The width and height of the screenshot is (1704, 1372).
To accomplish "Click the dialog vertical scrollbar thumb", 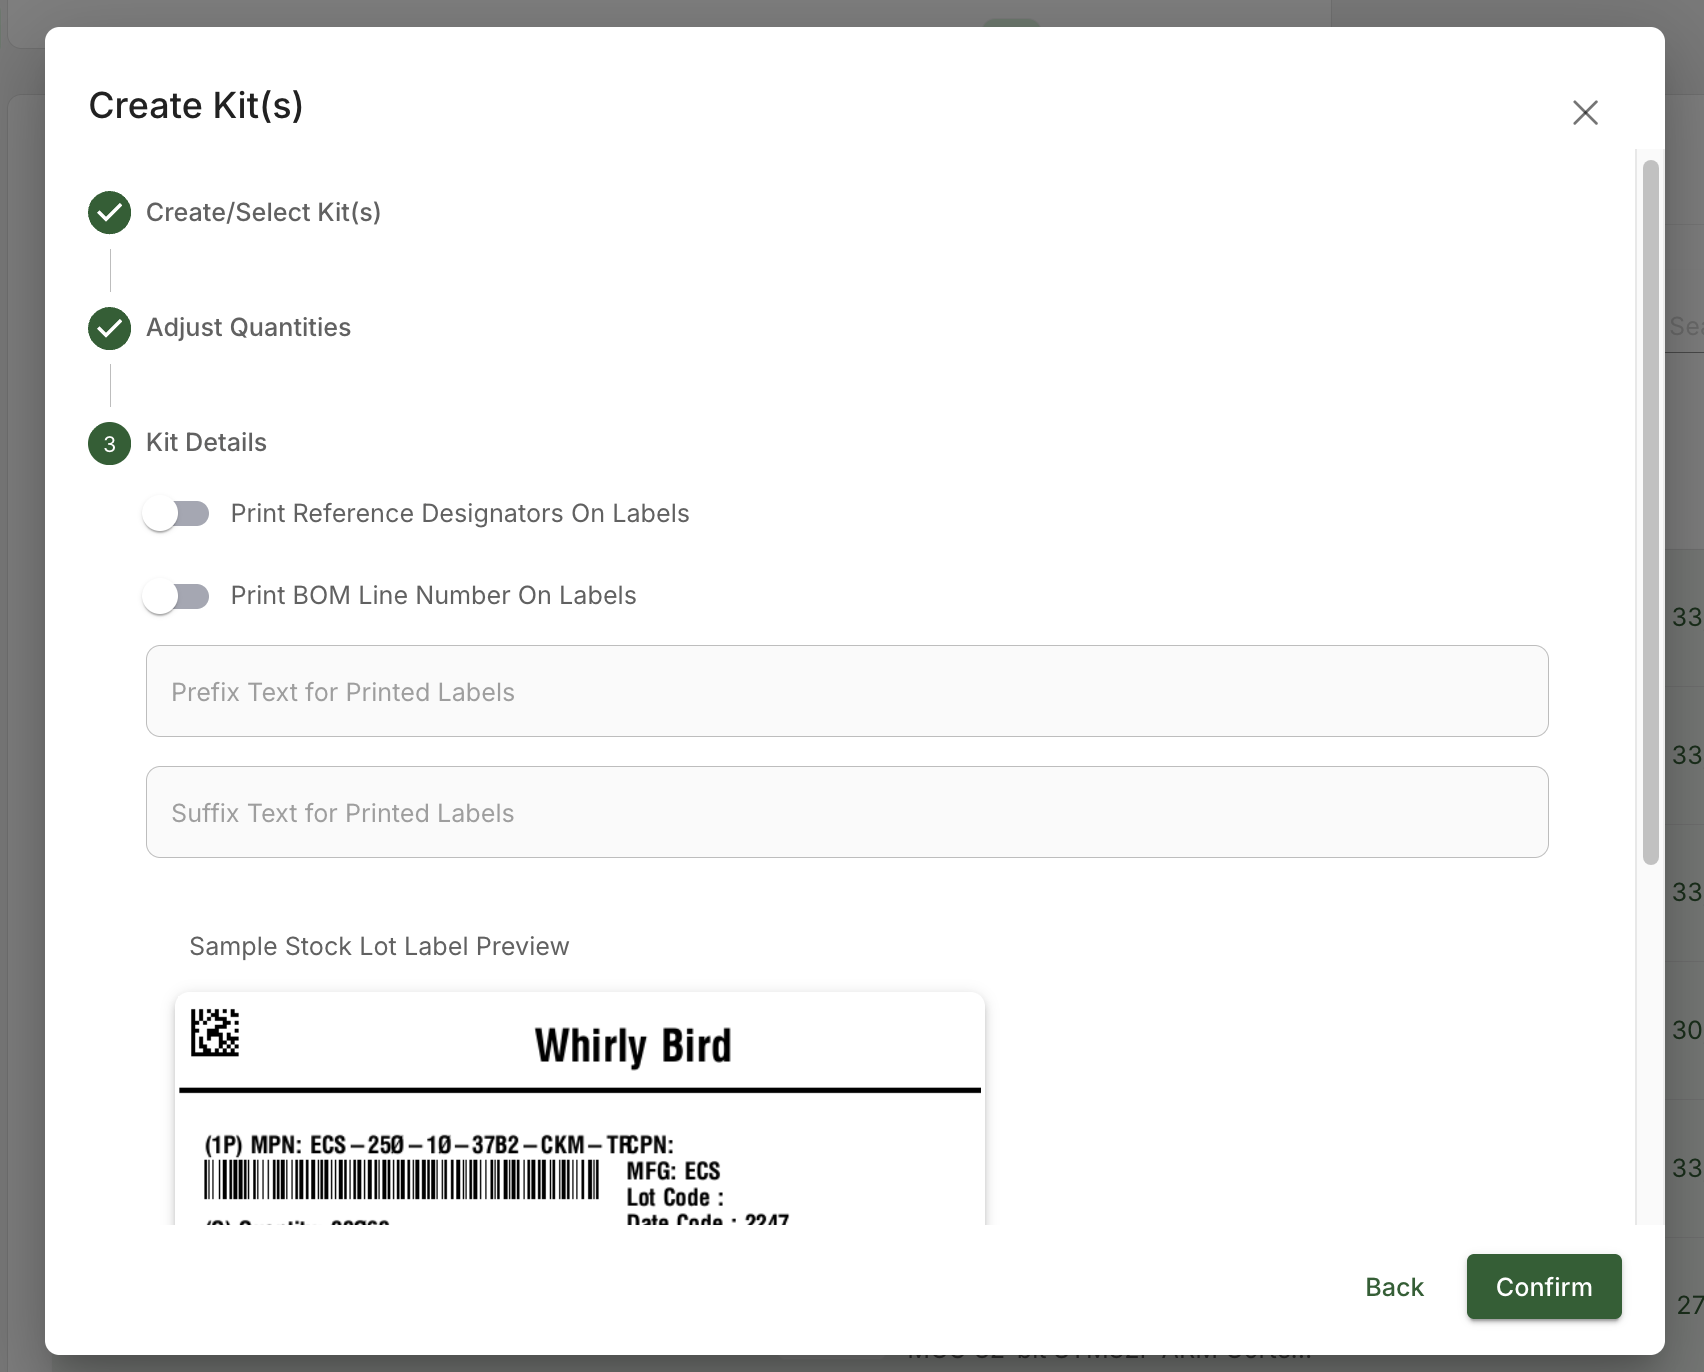I will tap(1650, 512).
